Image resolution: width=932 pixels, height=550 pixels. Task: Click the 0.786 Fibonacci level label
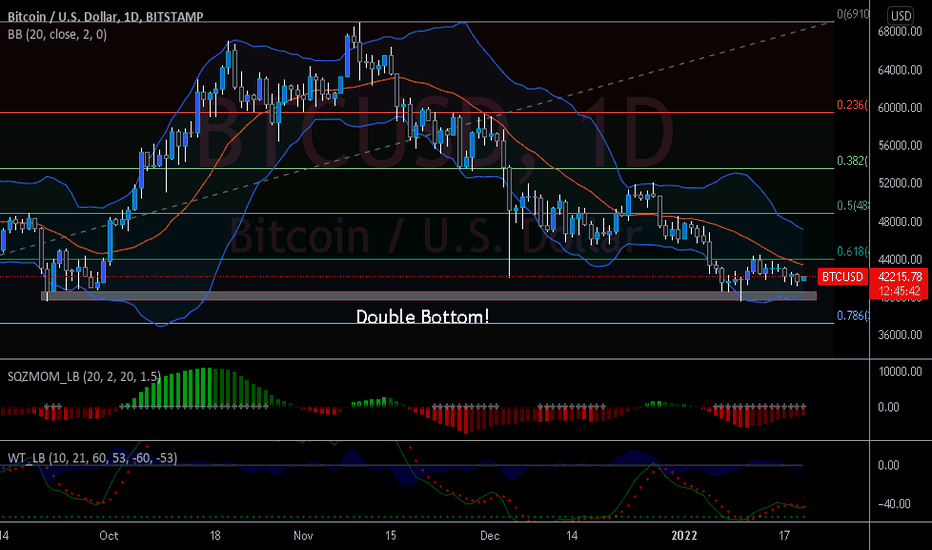pos(852,316)
